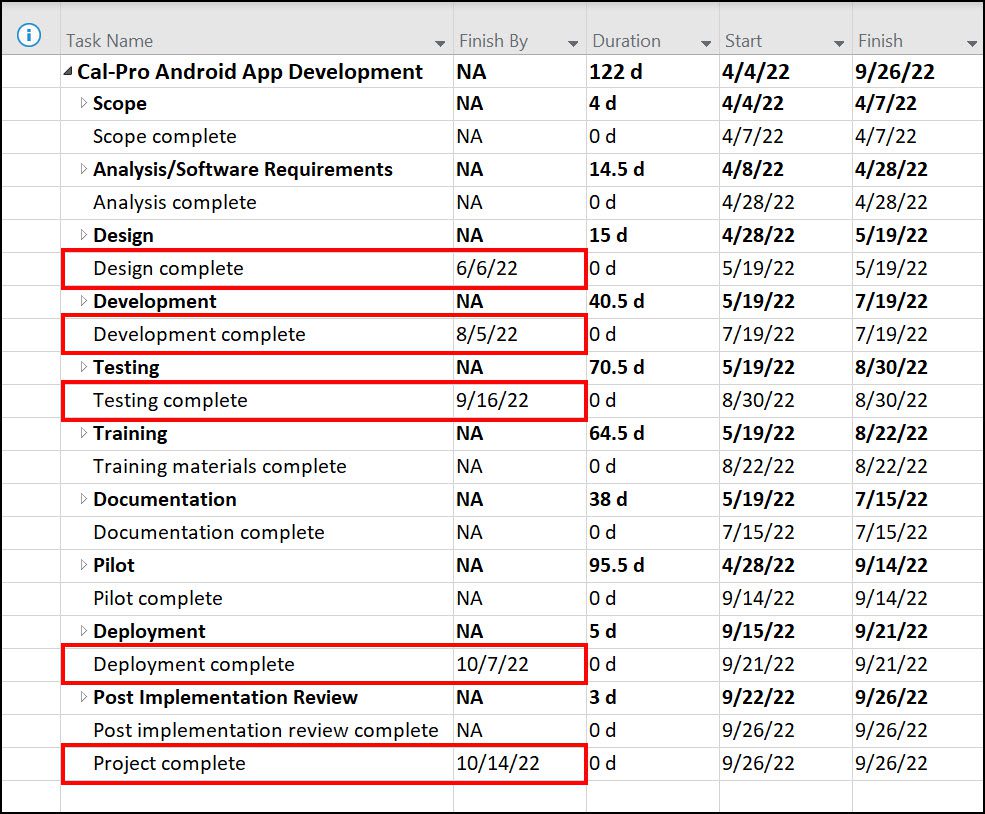Image resolution: width=985 pixels, height=814 pixels.
Task: Expand the Post Implementation Review summary task
Action: pos(84,697)
